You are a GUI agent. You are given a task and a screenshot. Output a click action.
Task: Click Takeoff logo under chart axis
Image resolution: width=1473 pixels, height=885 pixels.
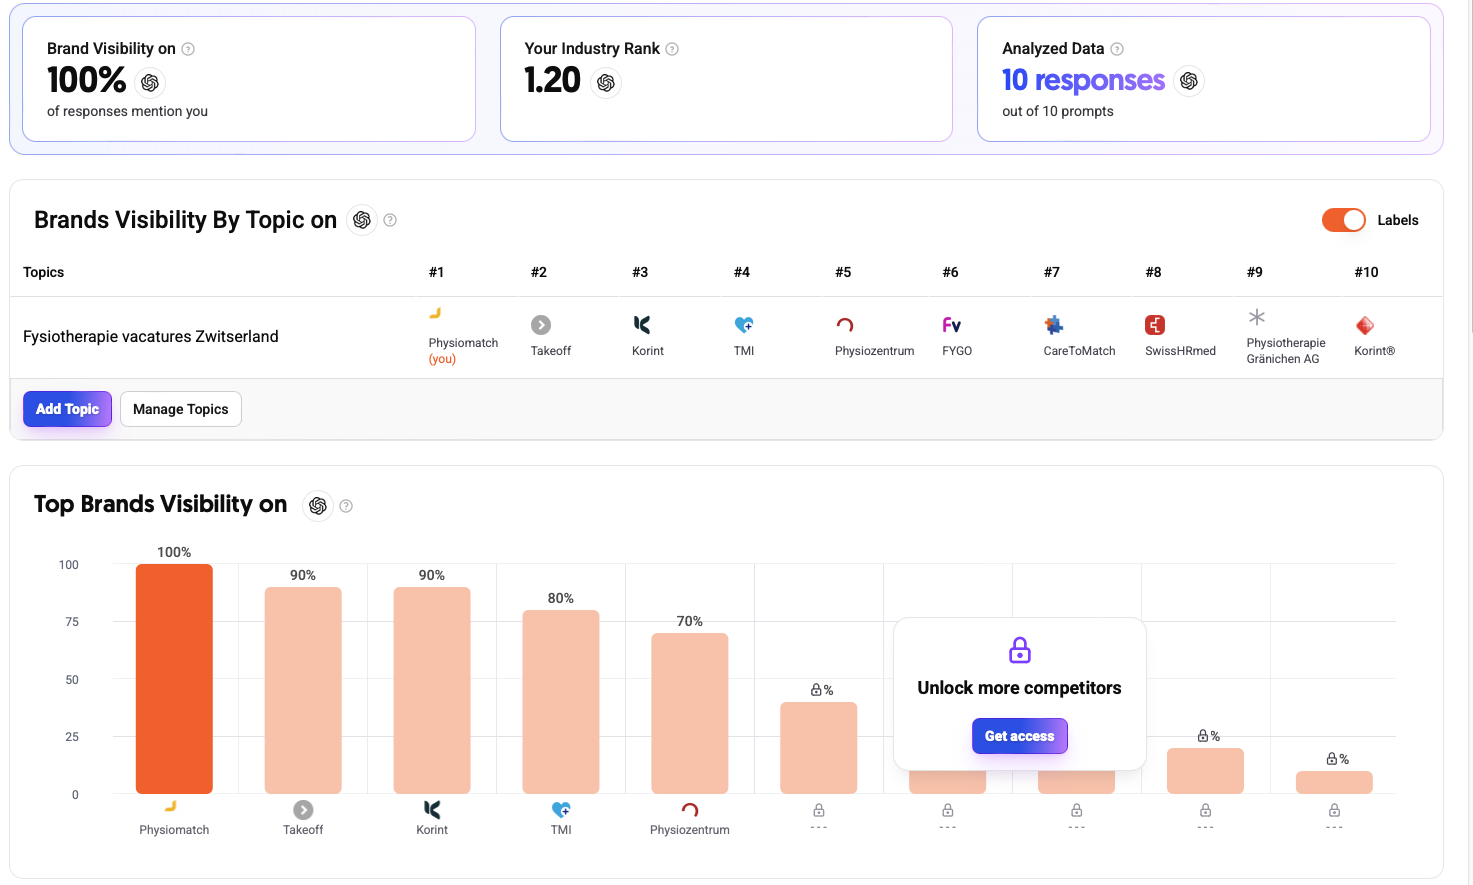[303, 810]
